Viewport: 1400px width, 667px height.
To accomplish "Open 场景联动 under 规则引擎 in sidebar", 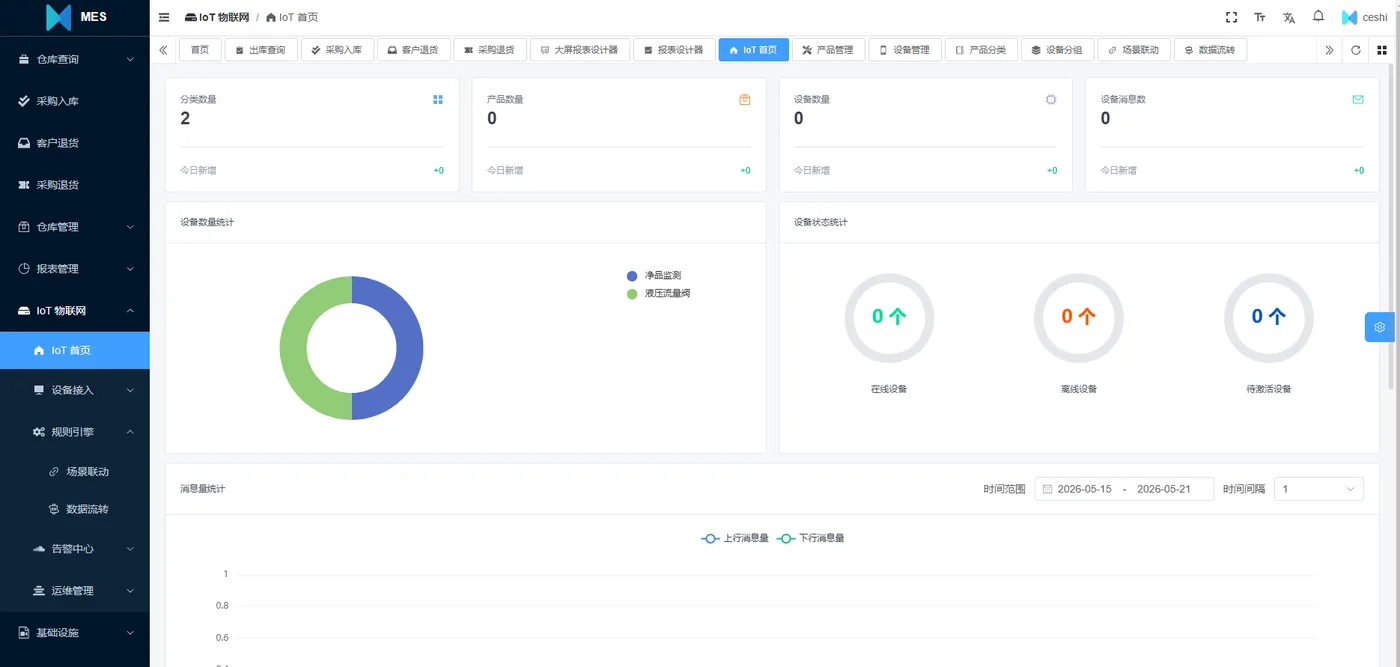I will 75,471.
